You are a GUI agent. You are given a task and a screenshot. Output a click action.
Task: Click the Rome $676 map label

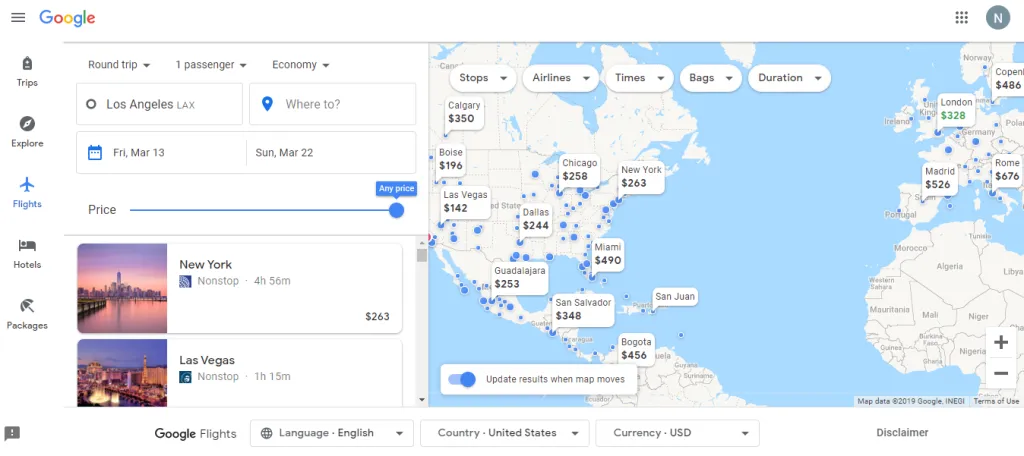coord(1006,169)
